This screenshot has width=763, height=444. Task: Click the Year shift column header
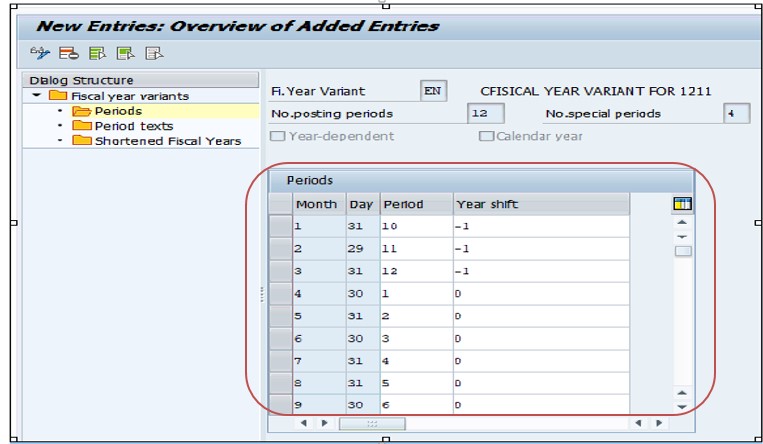click(x=541, y=204)
